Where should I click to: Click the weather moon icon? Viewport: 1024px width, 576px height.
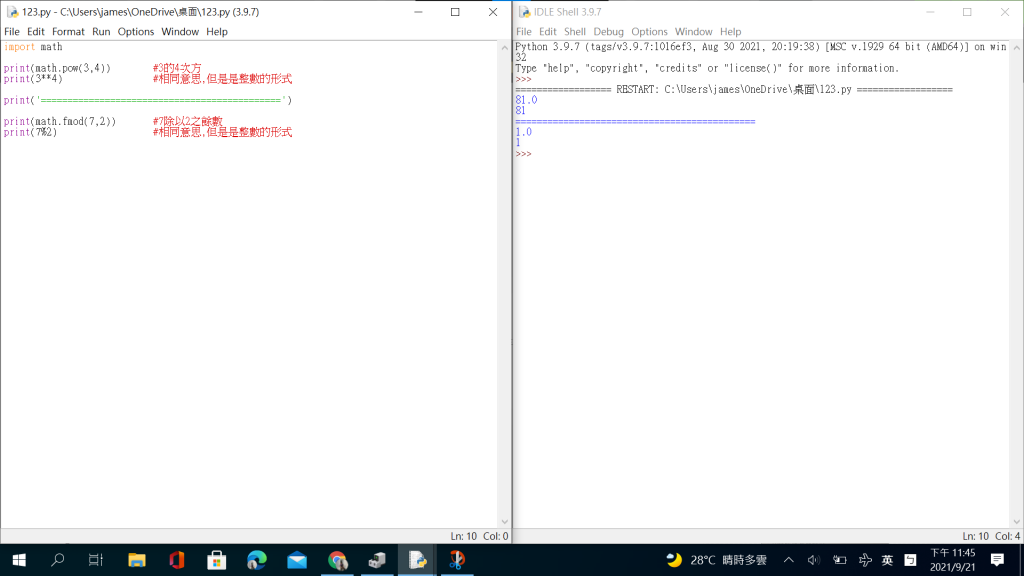click(x=674, y=560)
